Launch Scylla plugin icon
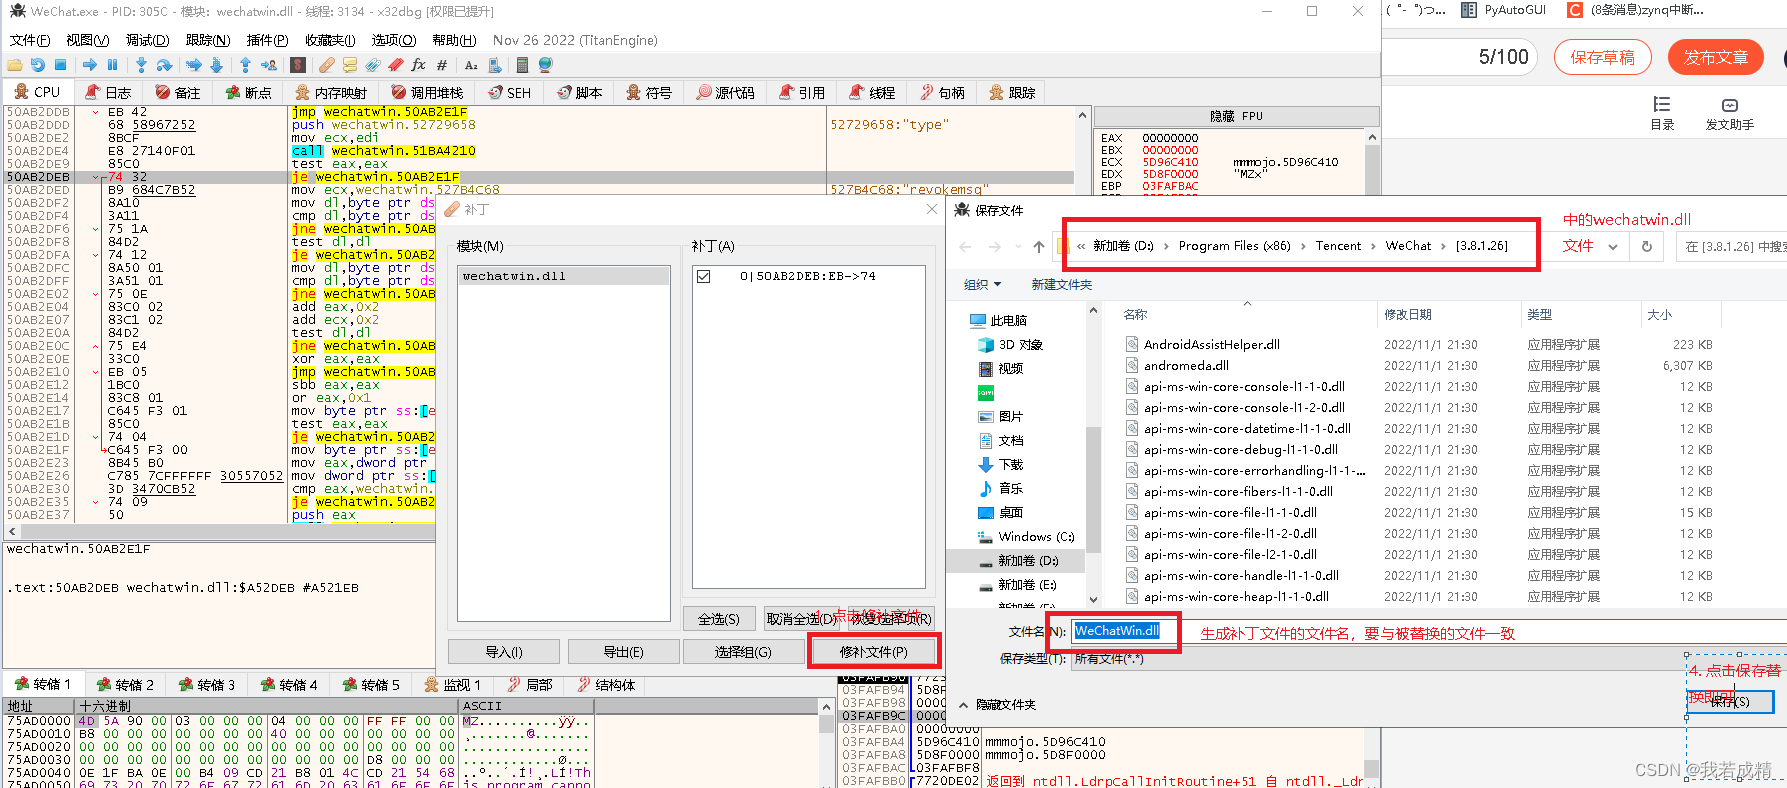The width and height of the screenshot is (1787, 788). point(298,65)
